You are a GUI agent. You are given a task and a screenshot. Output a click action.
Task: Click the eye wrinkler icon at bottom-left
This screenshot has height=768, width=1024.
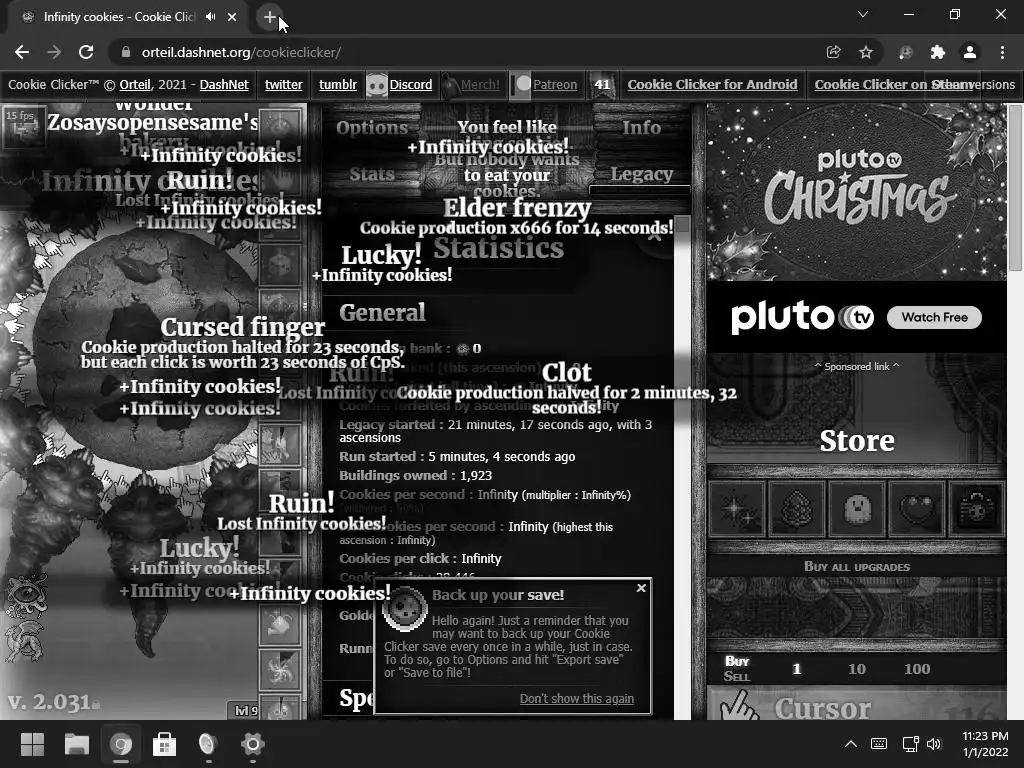tap(25, 595)
